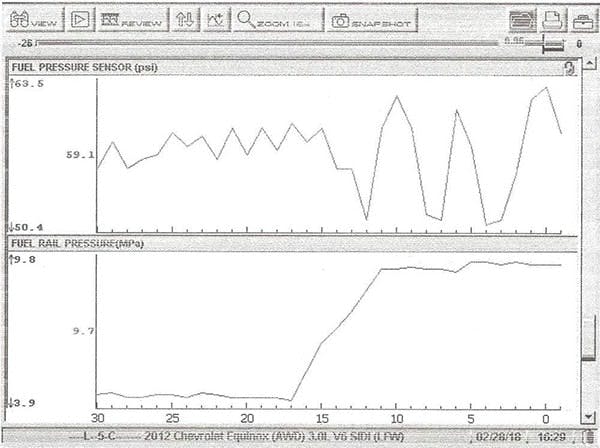
Task: Click the 20 time axis label
Action: tap(247, 418)
